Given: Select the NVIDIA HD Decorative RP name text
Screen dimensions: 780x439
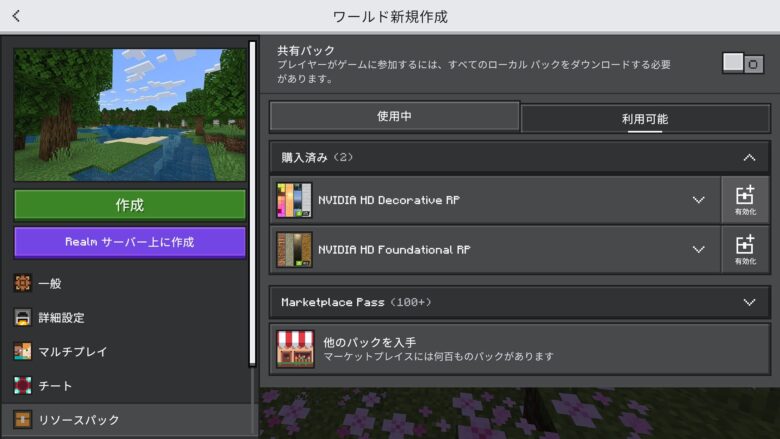Looking at the screenshot, I should pyautogui.click(x=389, y=200).
